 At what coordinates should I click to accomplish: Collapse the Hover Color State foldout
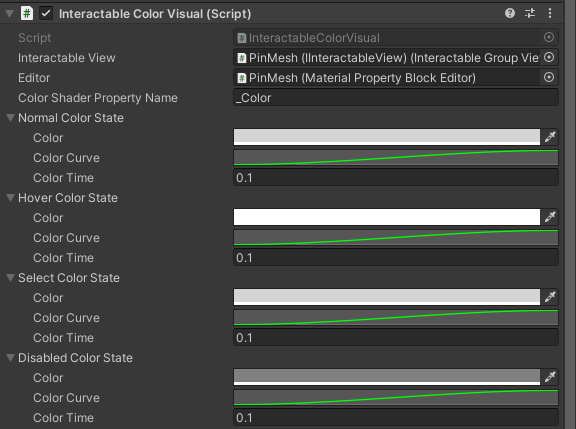point(11,198)
